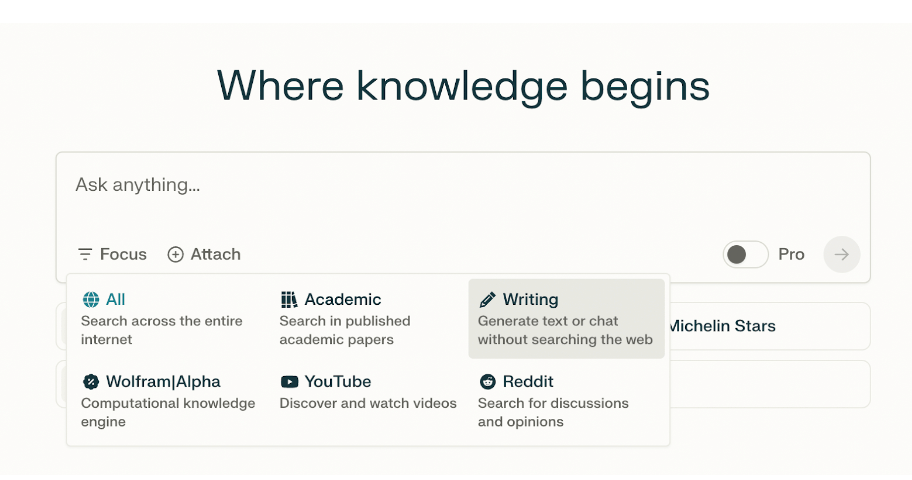Click the books icon beside Academic
This screenshot has height=480, width=912.
click(x=289, y=299)
